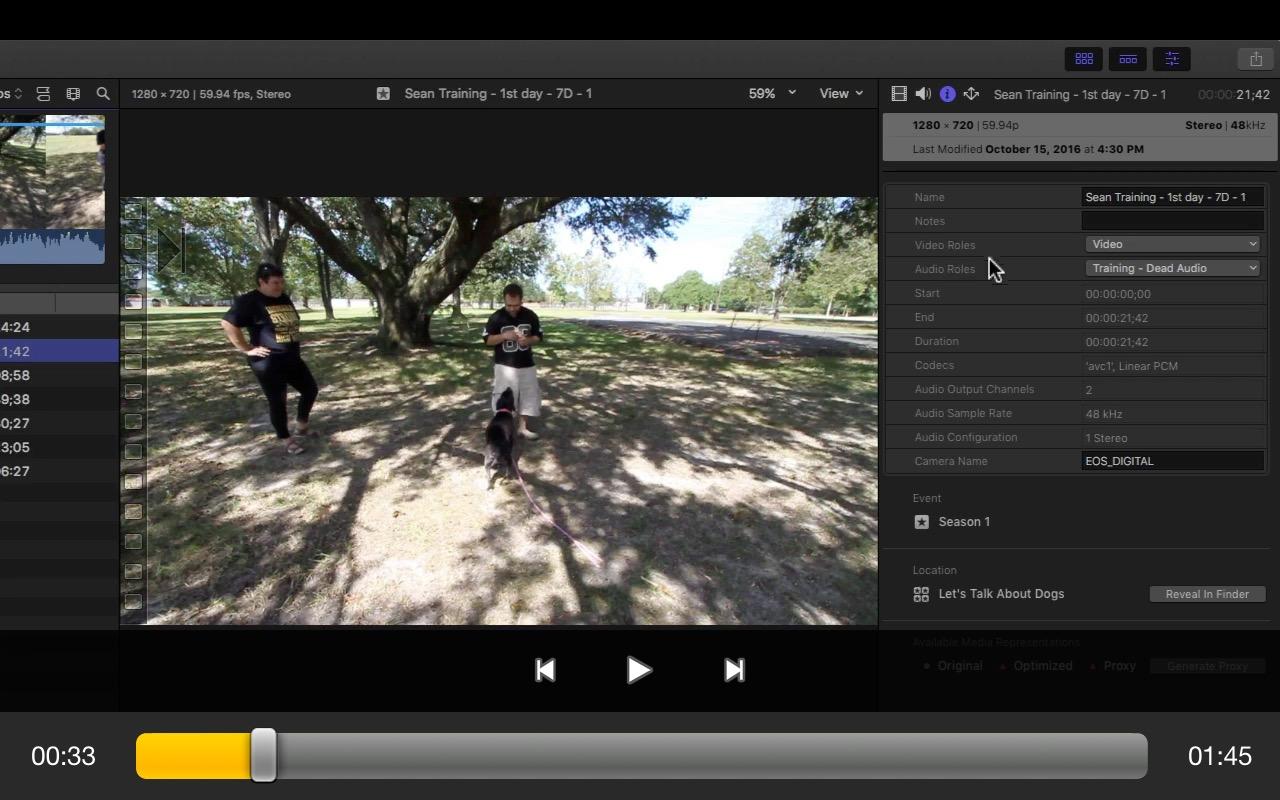The height and width of the screenshot is (800, 1280).
Task: Open the Share inspector icon
Action: 971,94
